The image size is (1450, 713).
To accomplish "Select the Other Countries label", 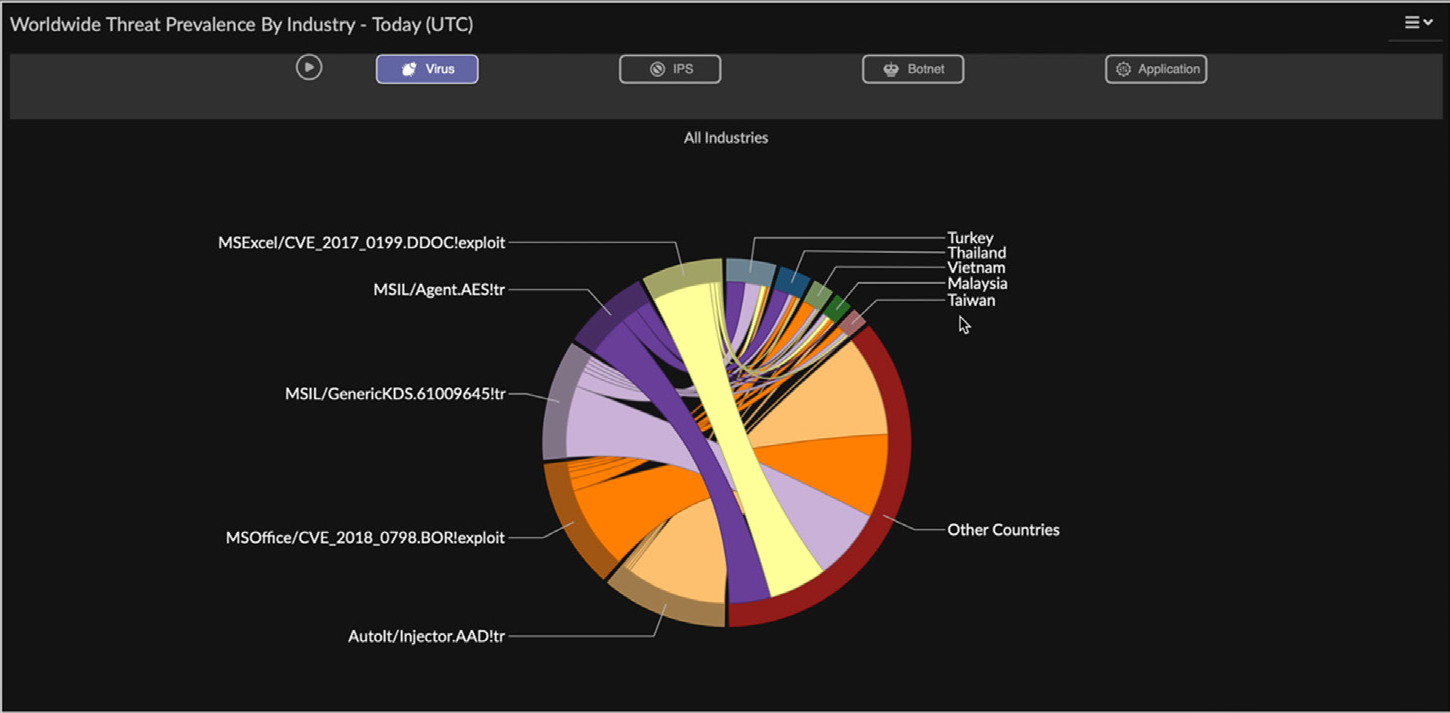I will (x=1003, y=529).
